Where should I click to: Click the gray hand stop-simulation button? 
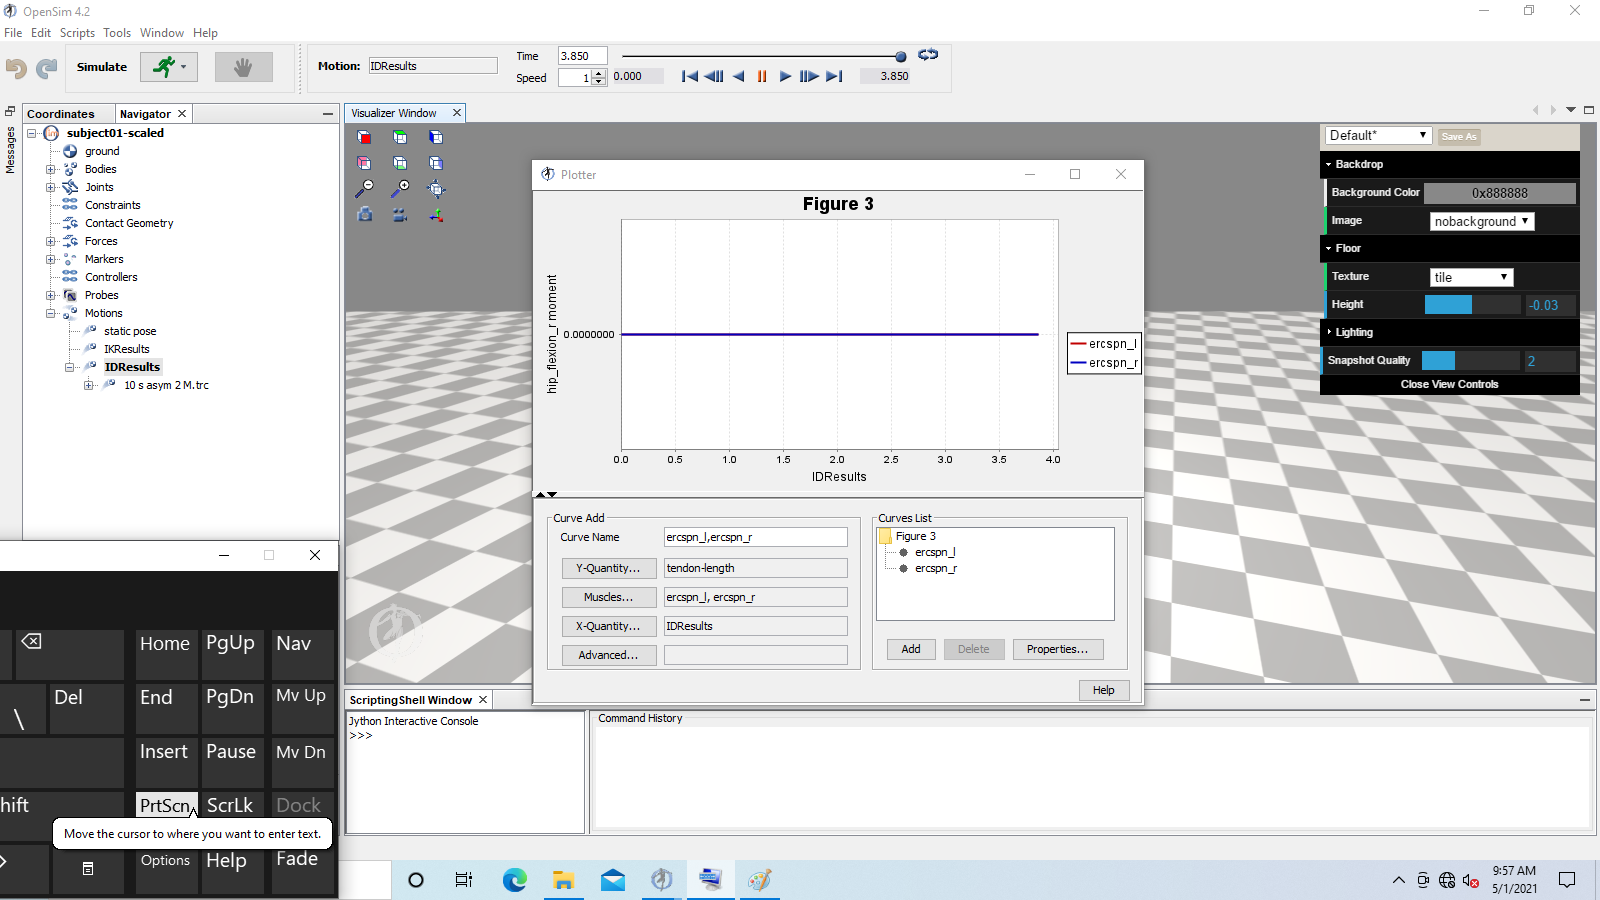[x=243, y=67]
